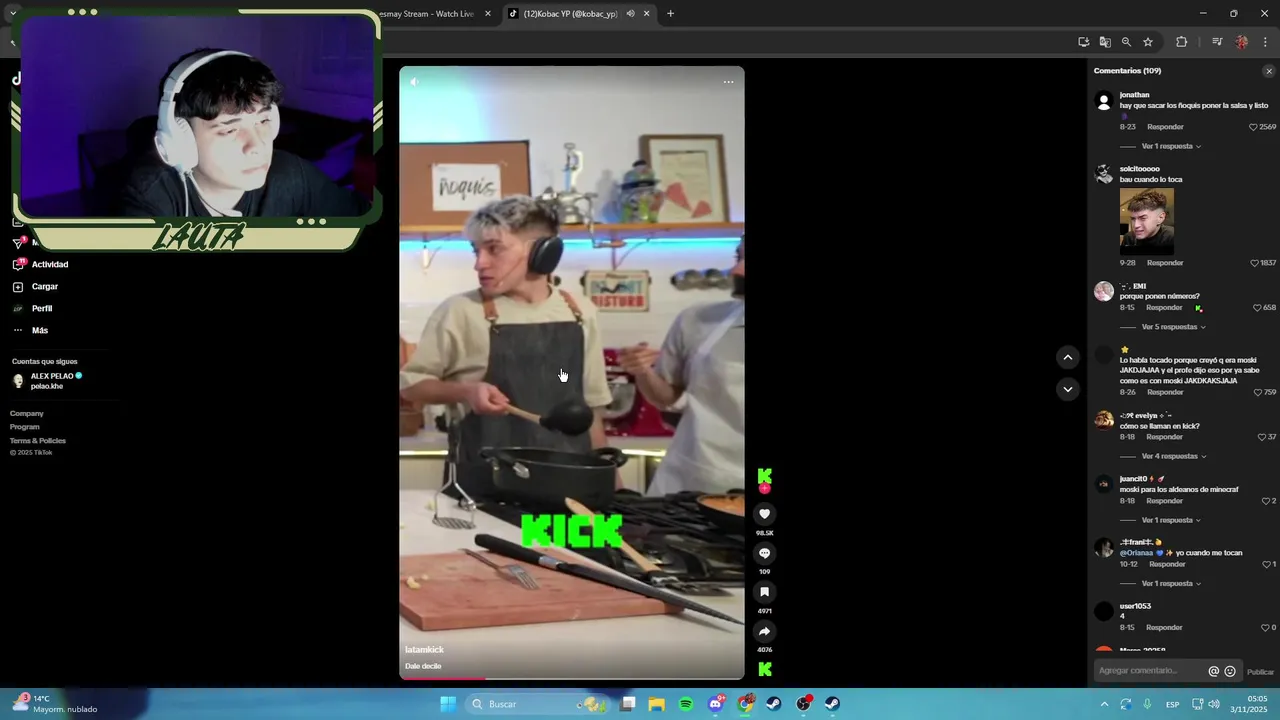Image resolution: width=1280 pixels, height=720 pixels.
Task: Open volume control in system tray
Action: point(1213,704)
